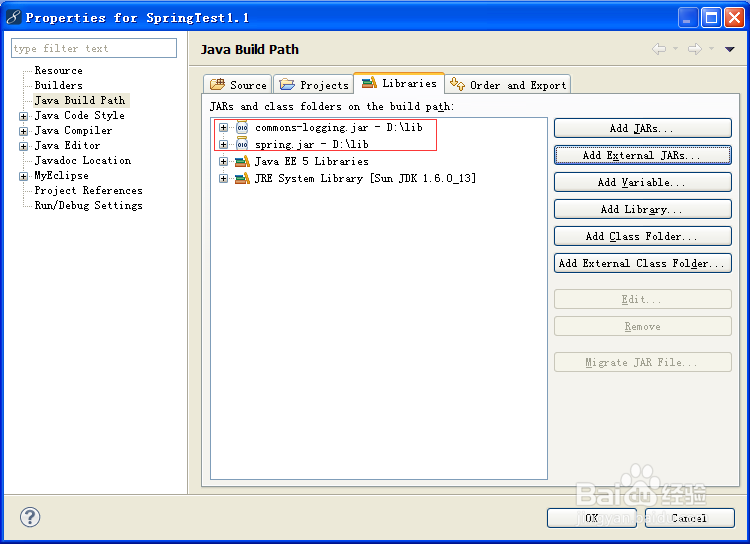Select Java EE 5 Libraries entry
Screen dimensions: 750x544
point(311,161)
